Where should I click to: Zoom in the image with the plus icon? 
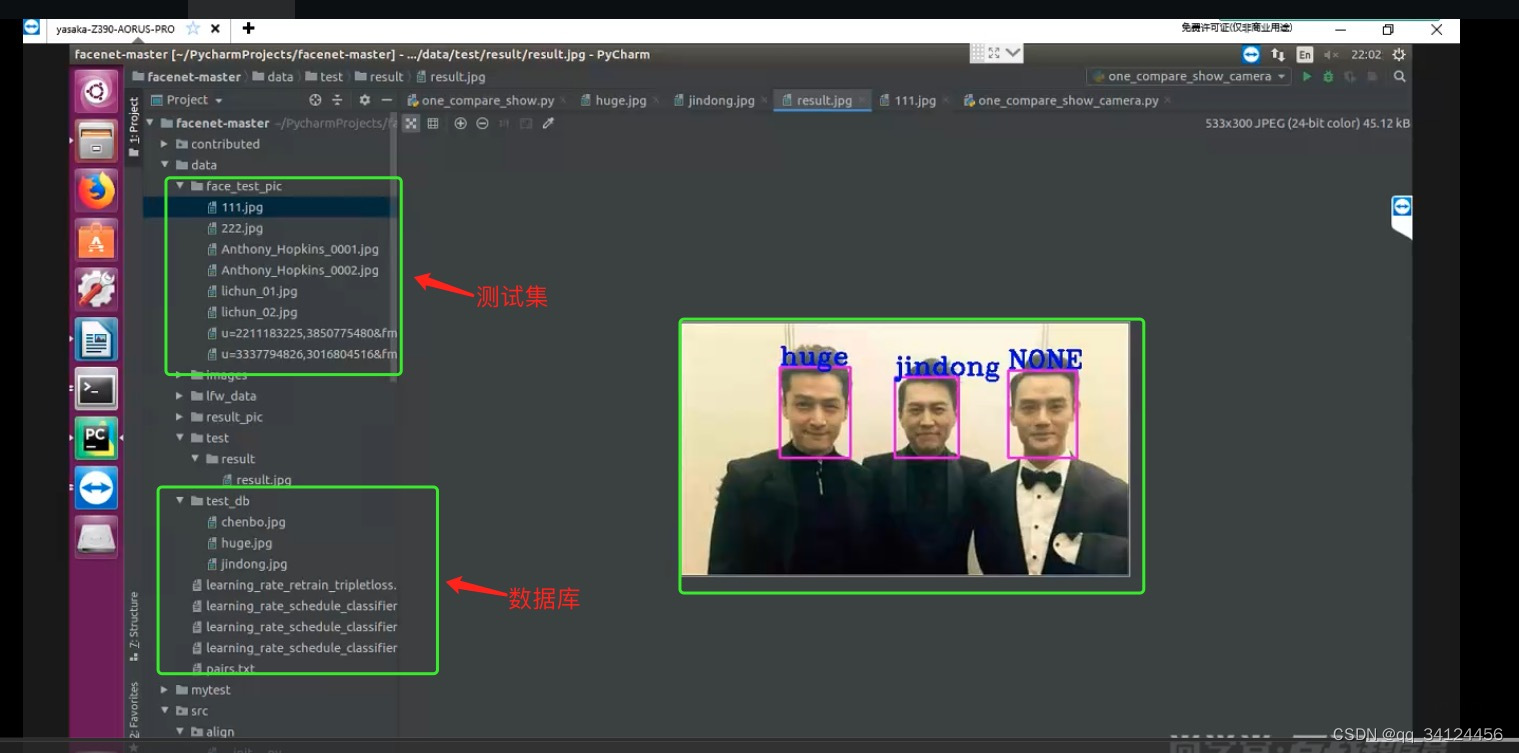click(x=460, y=123)
